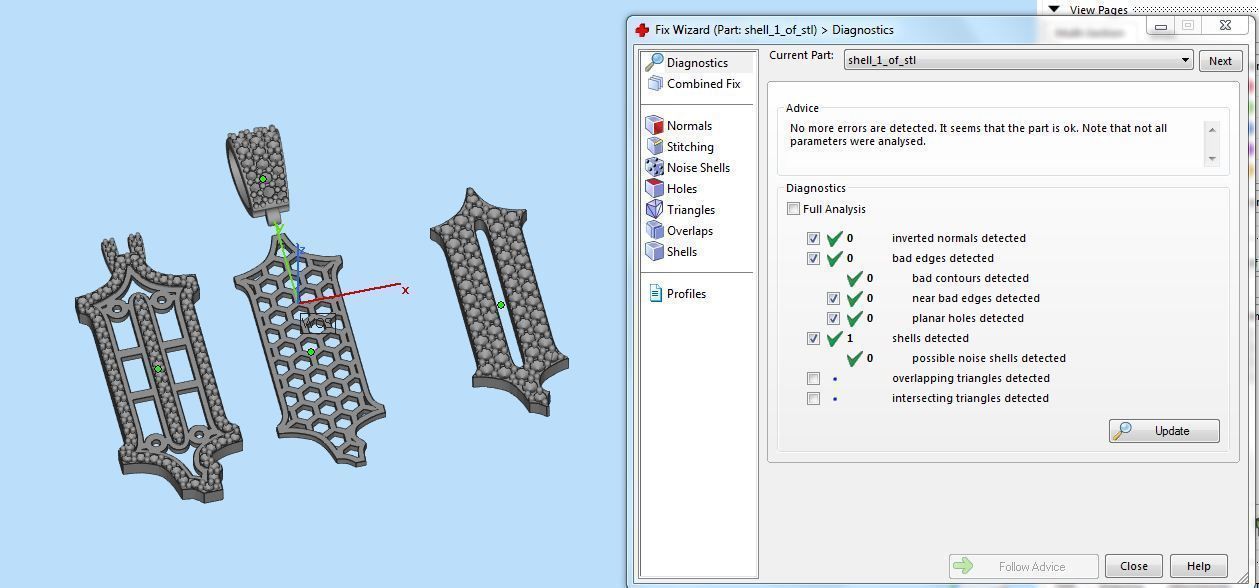The width and height of the screenshot is (1259, 588).
Task: Click the Triangles icon
Action: (655, 209)
